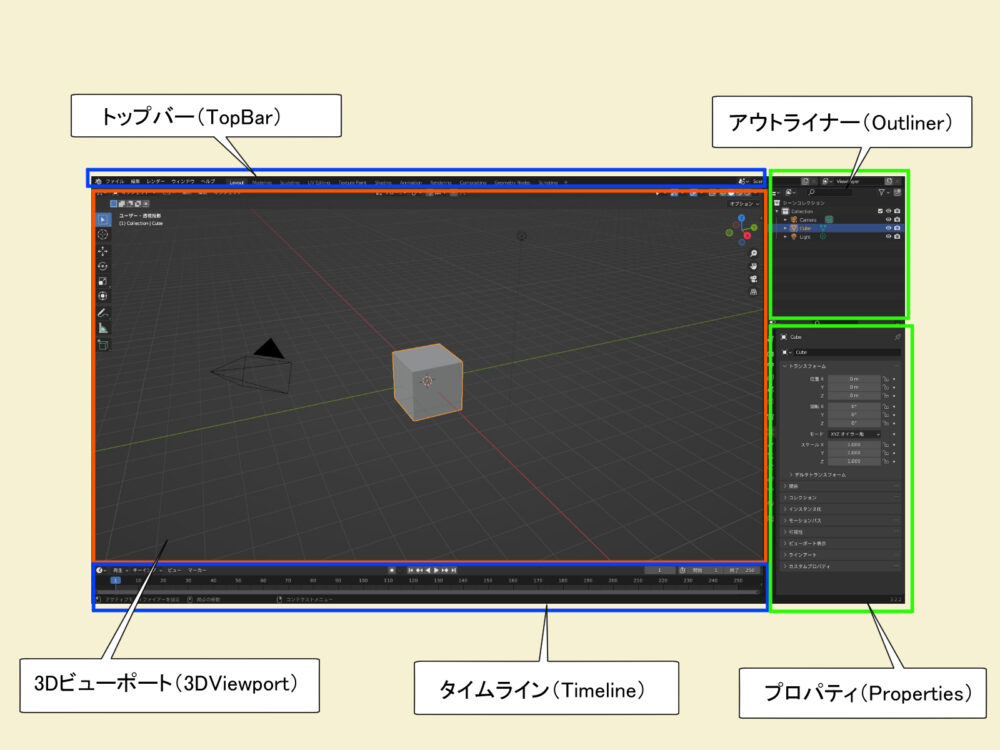Viewport: 1000px width, 750px height.
Task: Play the animation in reverse
Action: tap(428, 570)
